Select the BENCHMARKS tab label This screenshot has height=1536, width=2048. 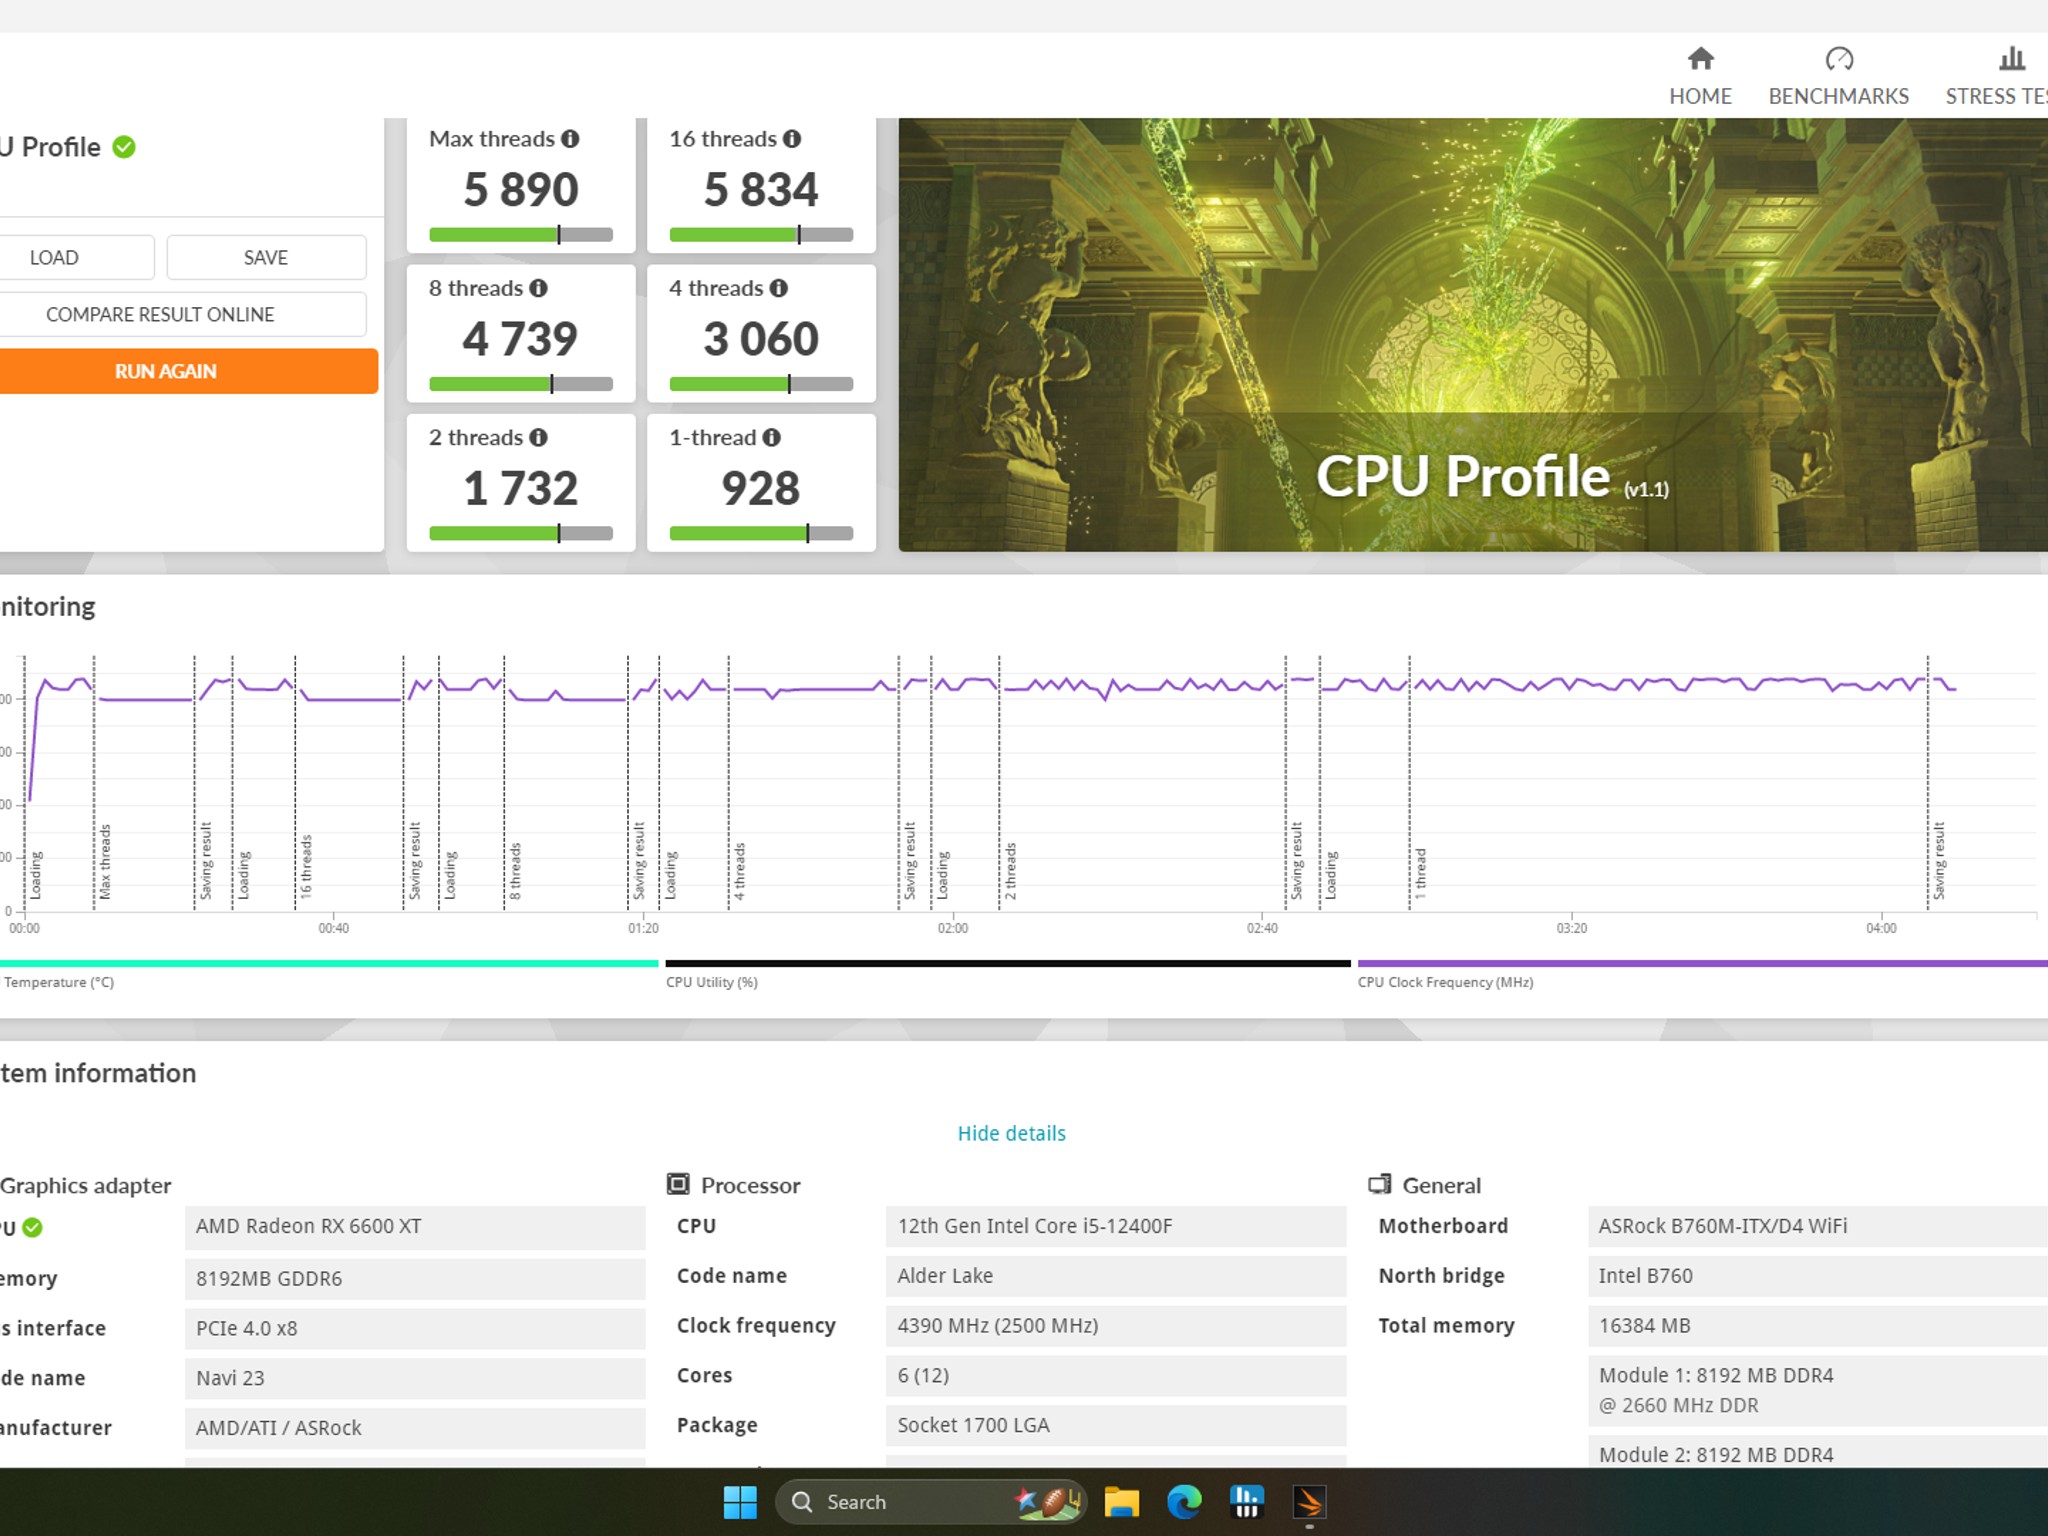(x=1839, y=96)
